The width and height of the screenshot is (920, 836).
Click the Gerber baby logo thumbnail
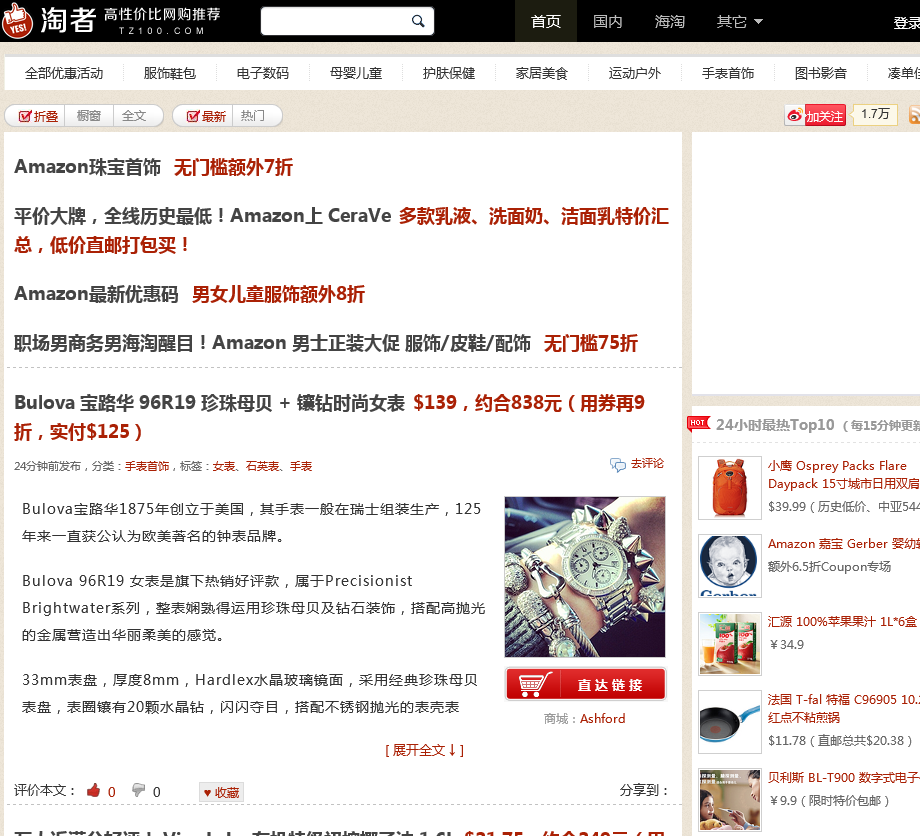pyautogui.click(x=729, y=566)
